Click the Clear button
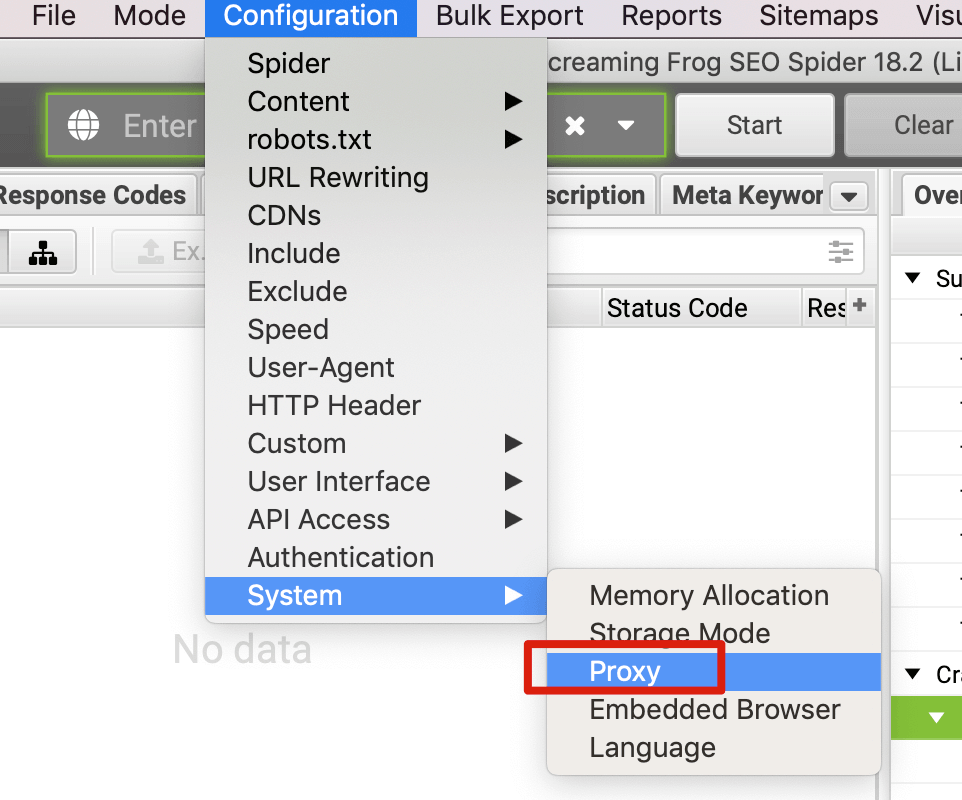 click(904, 125)
